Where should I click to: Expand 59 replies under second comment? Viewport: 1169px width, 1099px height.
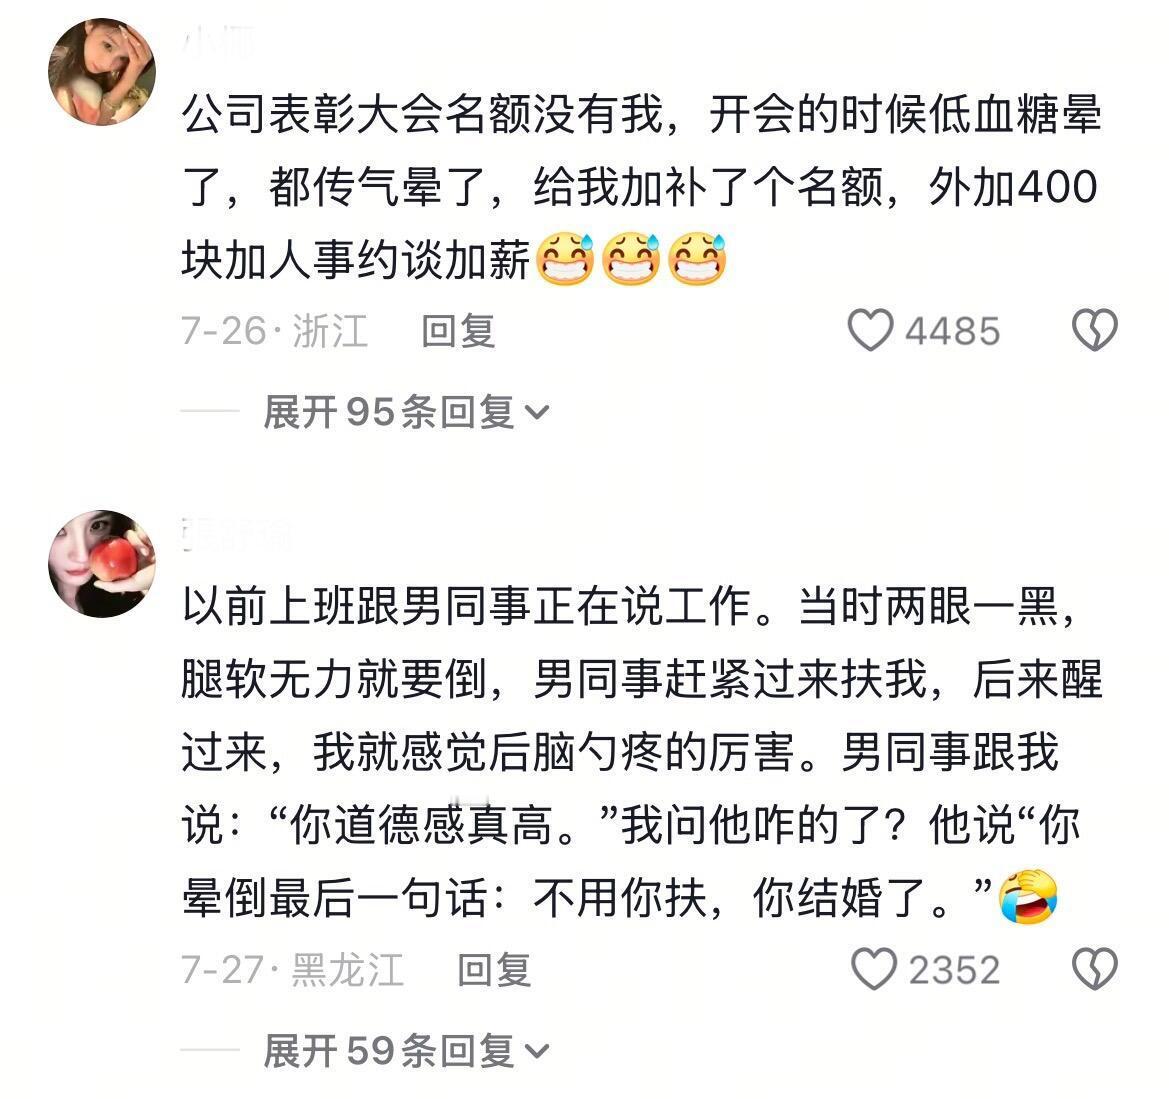click(x=406, y=1051)
